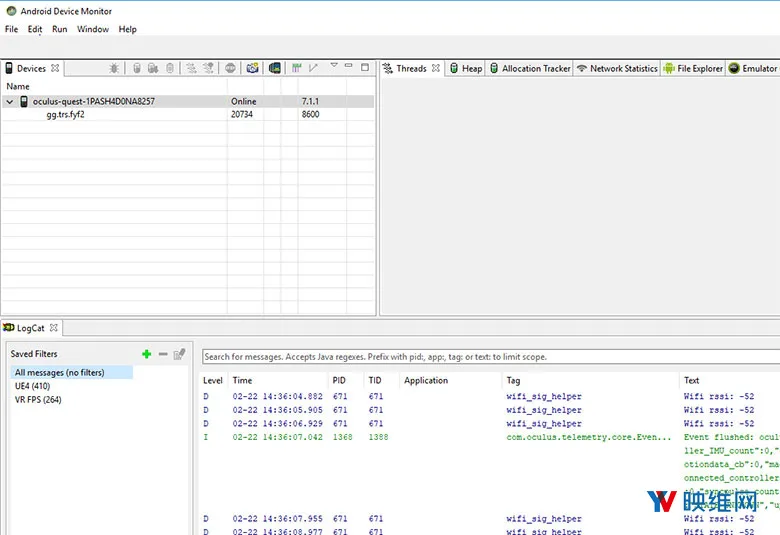This screenshot has width=780, height=535.
Task: Select the UE4 (410) saved filter
Action: tap(32, 386)
